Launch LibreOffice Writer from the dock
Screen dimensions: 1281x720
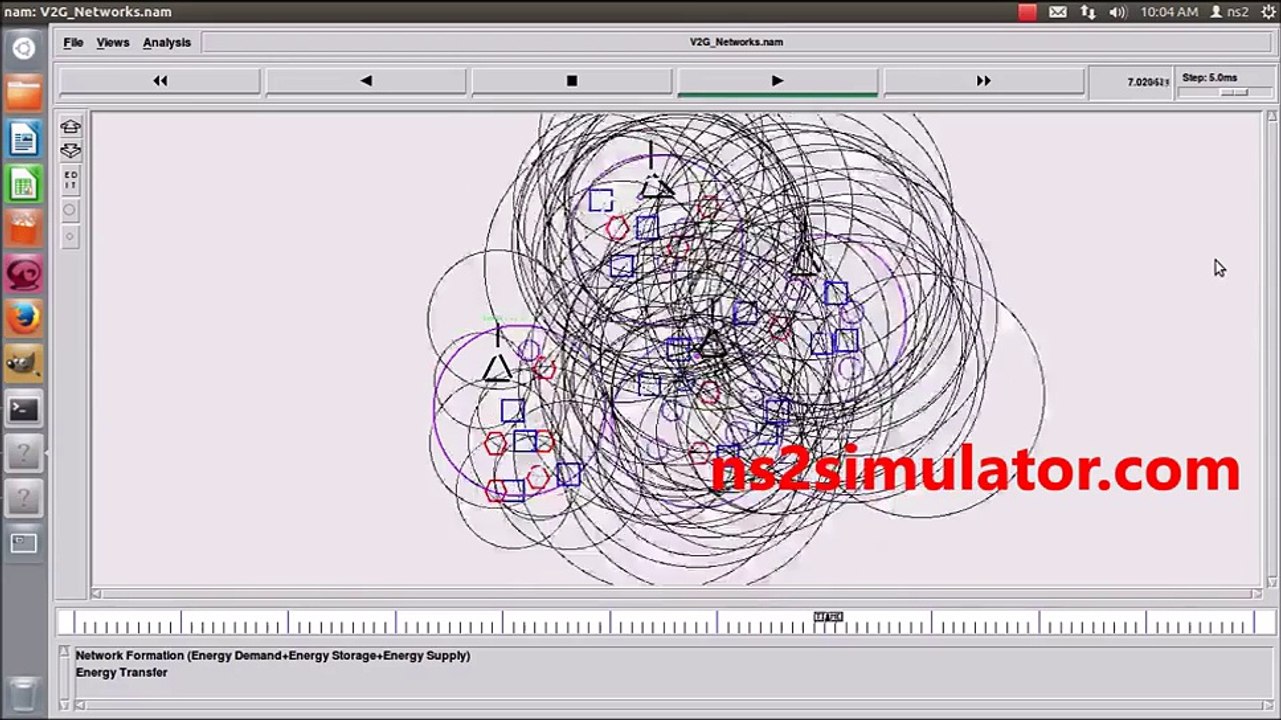pyautogui.click(x=23, y=139)
